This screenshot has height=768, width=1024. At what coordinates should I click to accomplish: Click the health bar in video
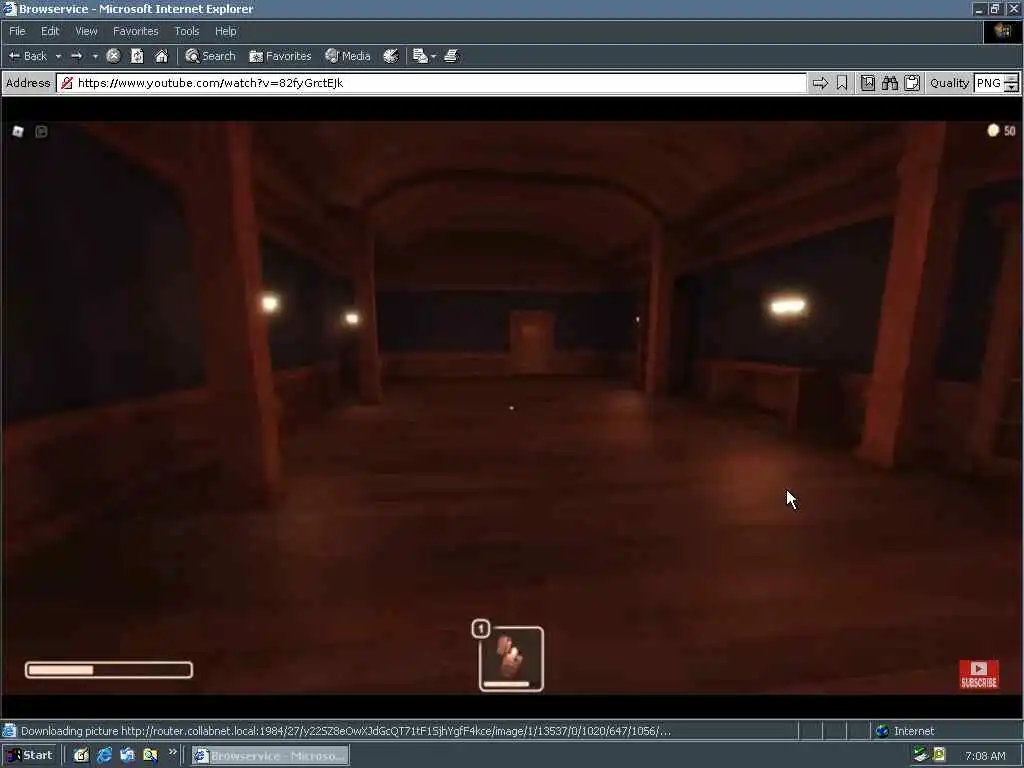pyautogui.click(x=109, y=670)
